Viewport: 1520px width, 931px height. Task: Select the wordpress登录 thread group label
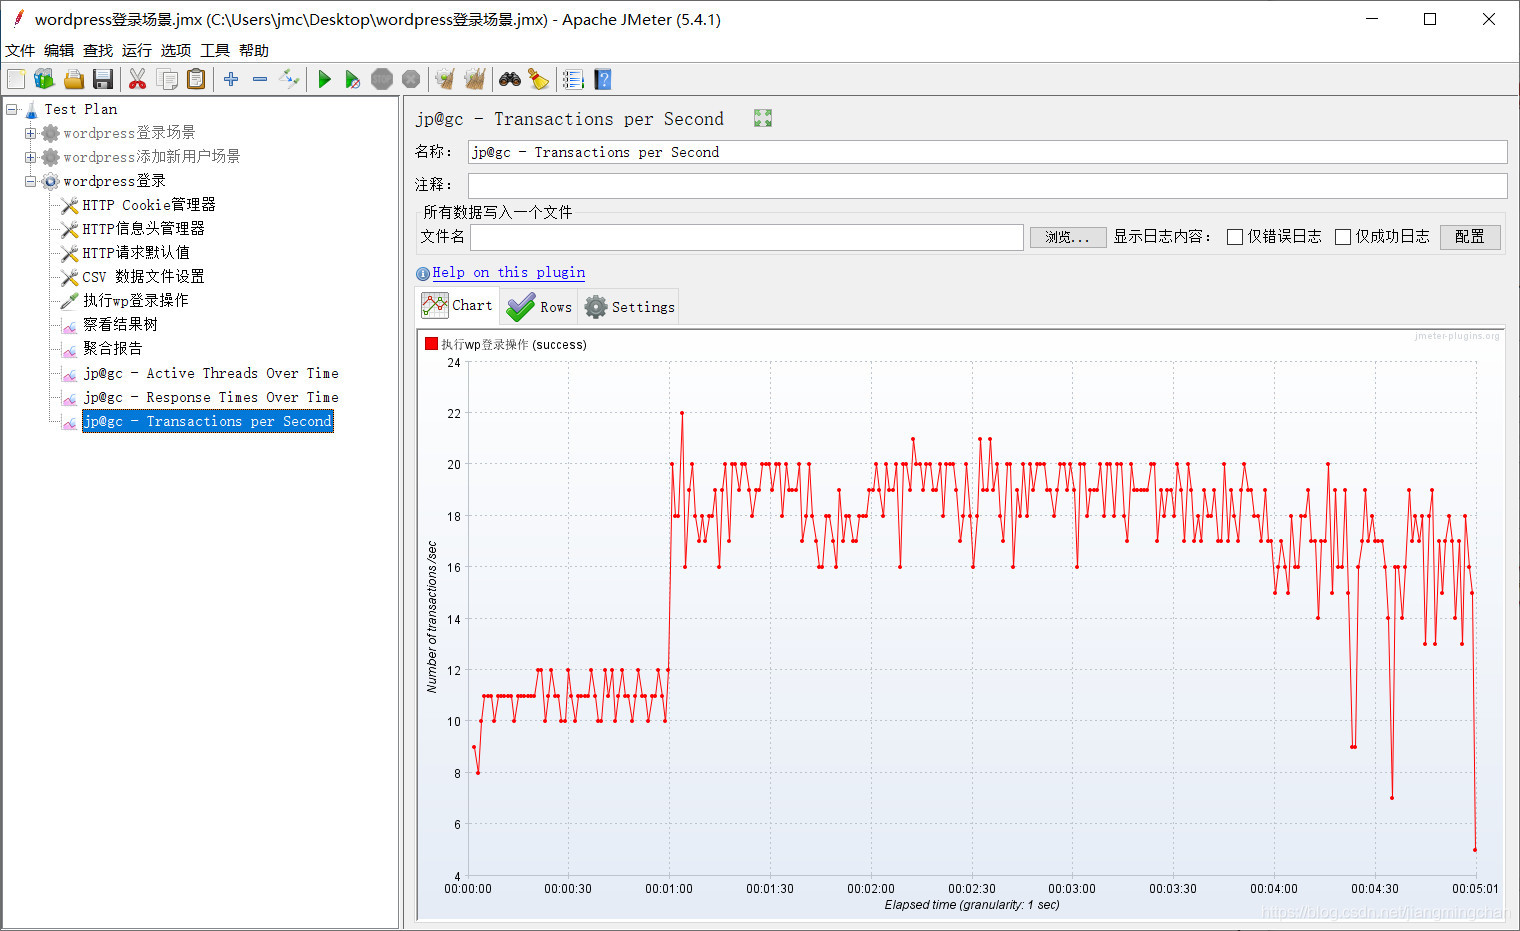114,181
